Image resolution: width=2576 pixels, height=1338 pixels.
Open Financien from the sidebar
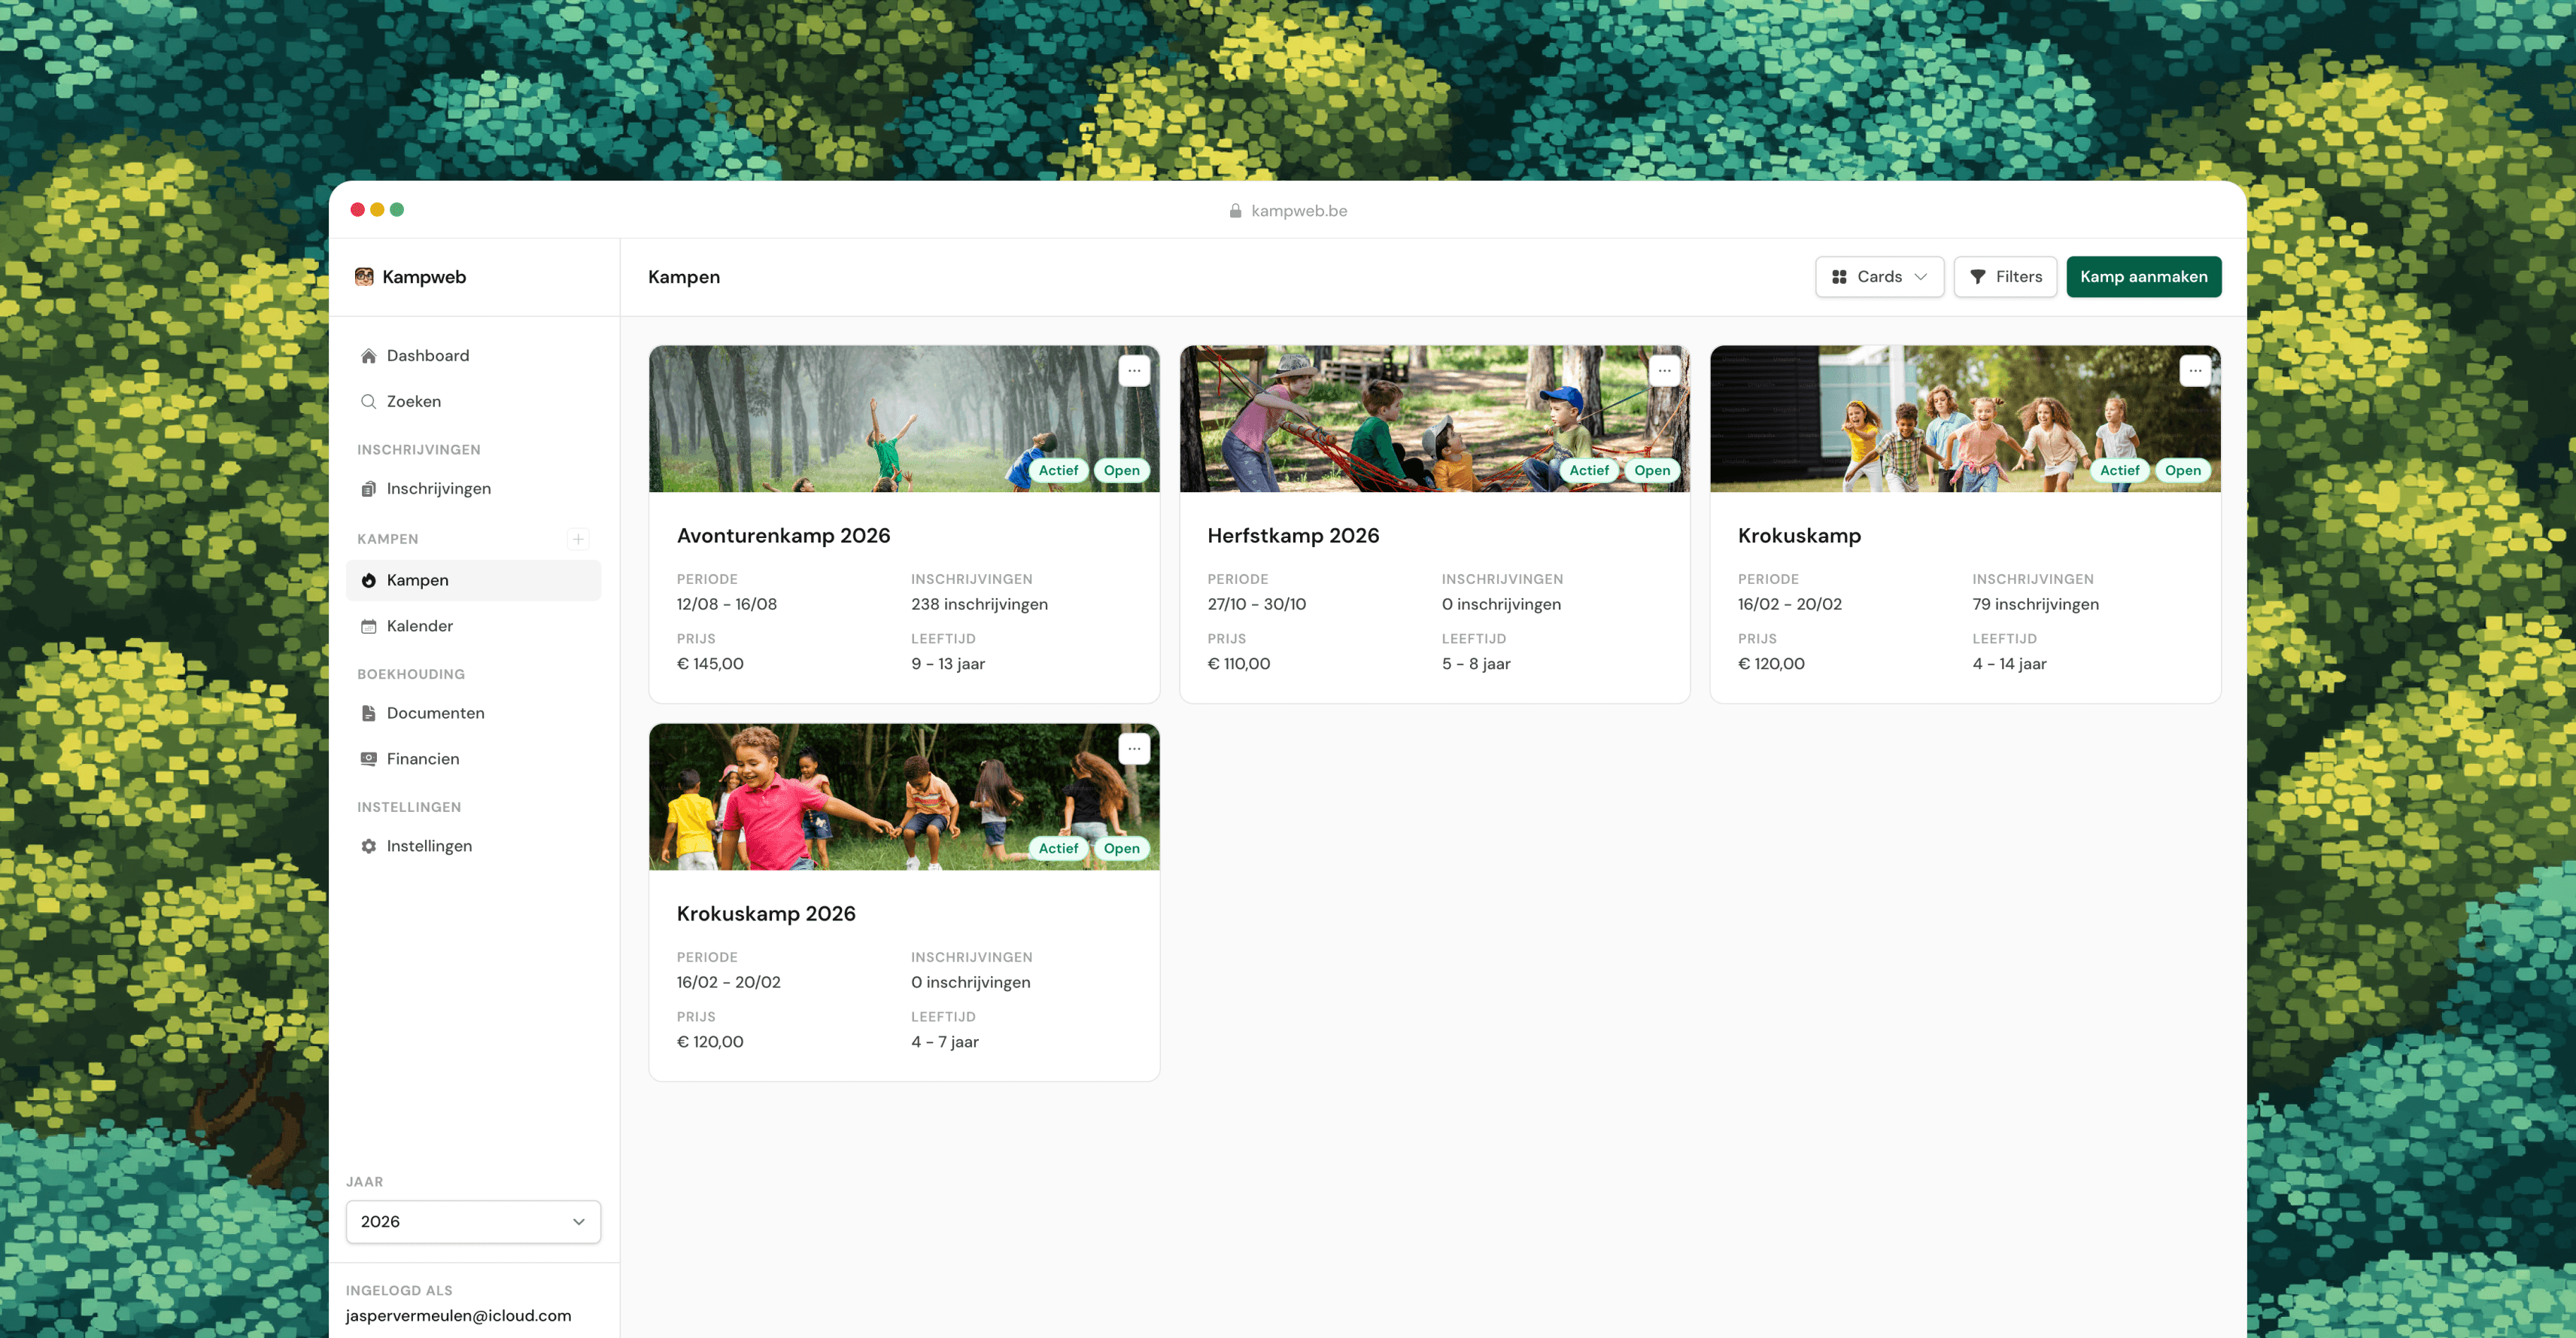(422, 759)
